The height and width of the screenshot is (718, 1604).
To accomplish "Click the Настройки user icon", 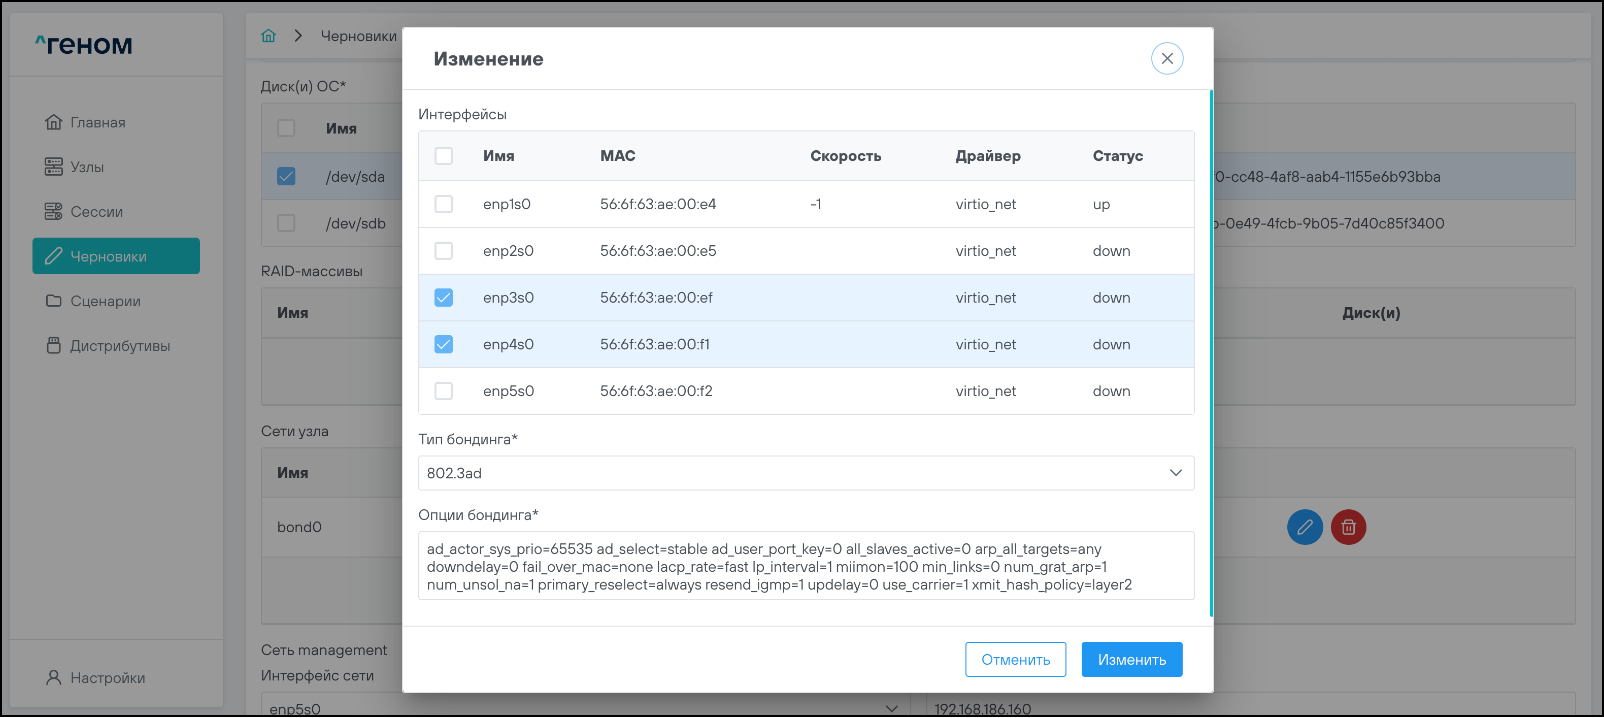I will pyautogui.click(x=54, y=678).
